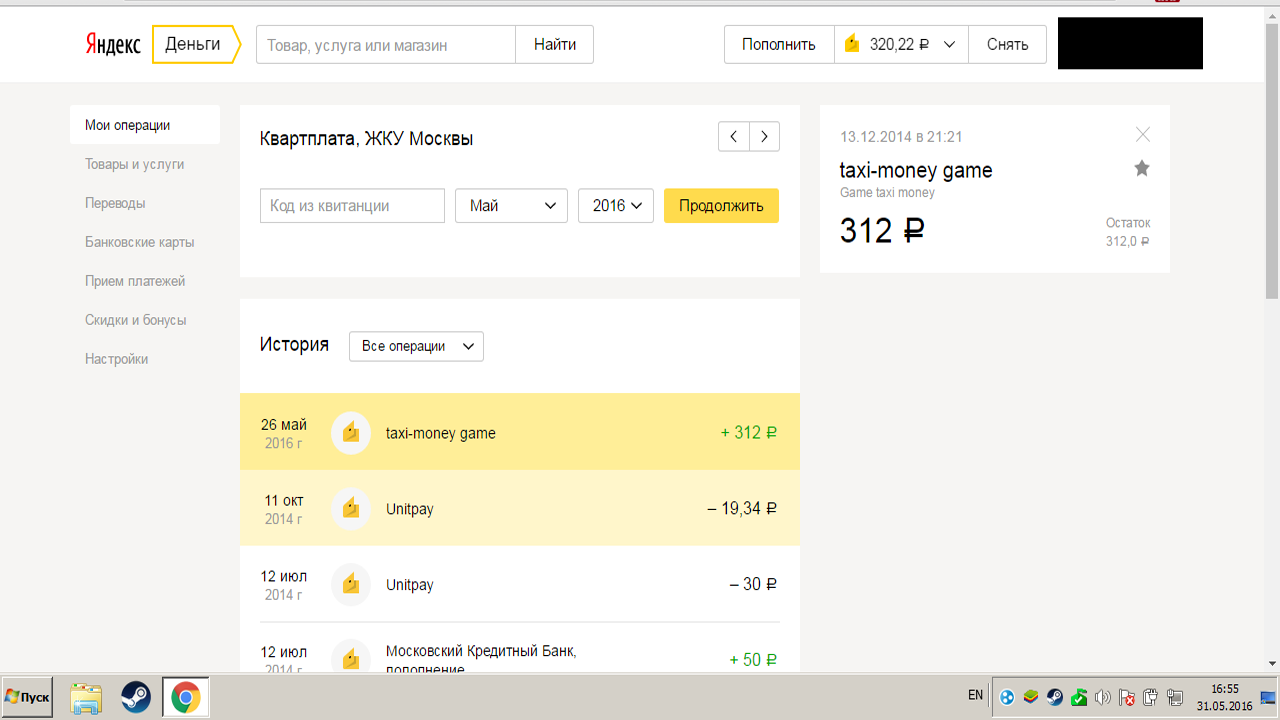Click the Код из квитанции input field

pyautogui.click(x=352, y=206)
